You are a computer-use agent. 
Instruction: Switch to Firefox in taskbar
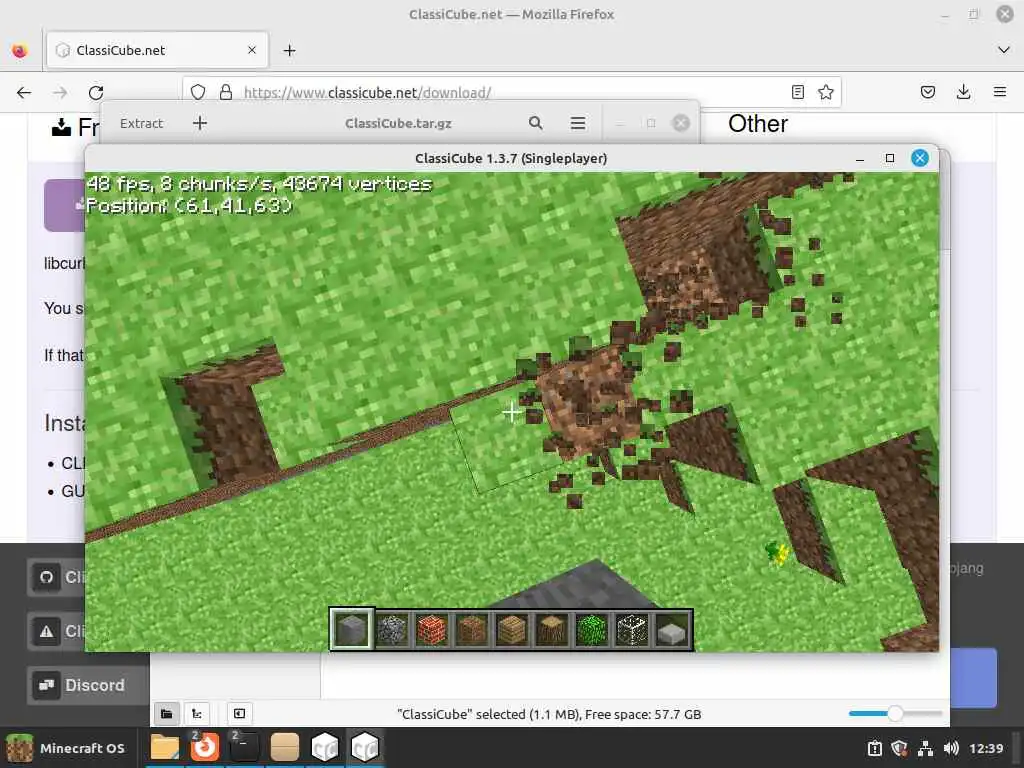point(204,748)
